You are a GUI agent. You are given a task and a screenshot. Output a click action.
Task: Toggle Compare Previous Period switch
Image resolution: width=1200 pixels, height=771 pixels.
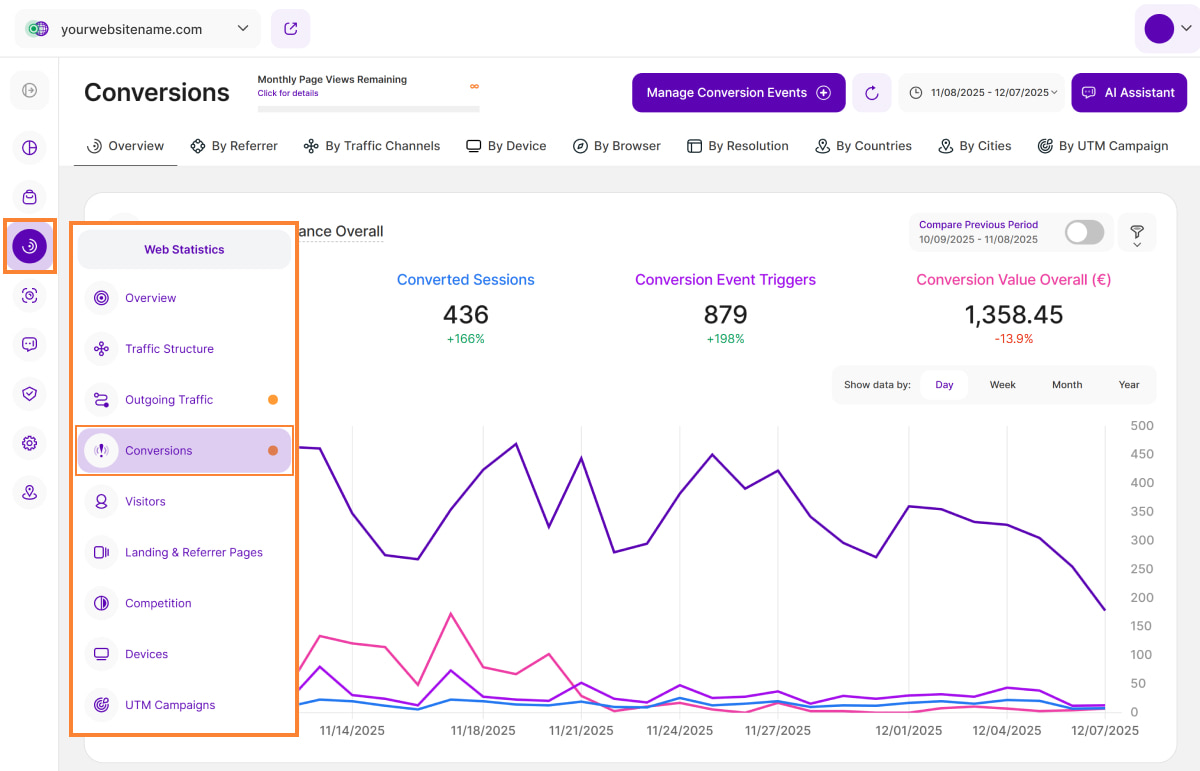tap(1084, 233)
